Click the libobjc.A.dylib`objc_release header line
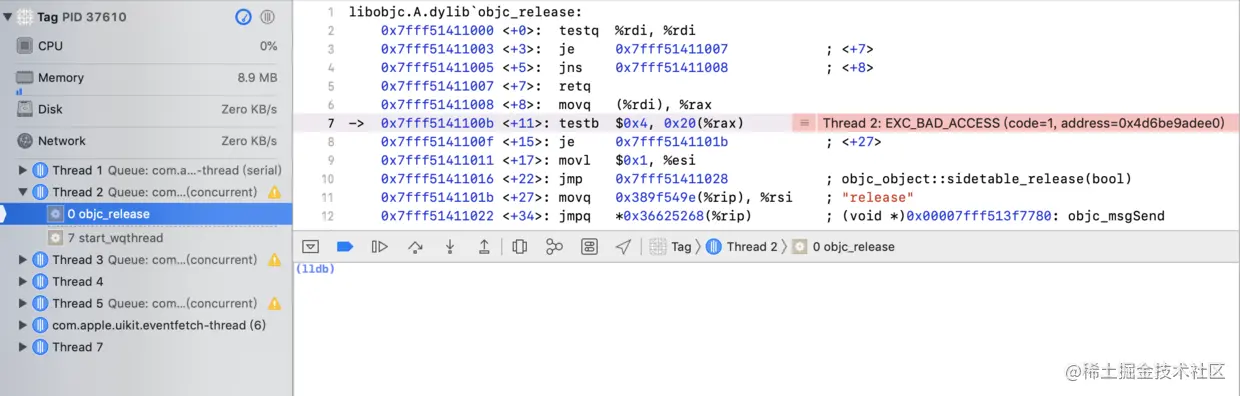Image resolution: width=1240 pixels, height=396 pixels. point(466,12)
